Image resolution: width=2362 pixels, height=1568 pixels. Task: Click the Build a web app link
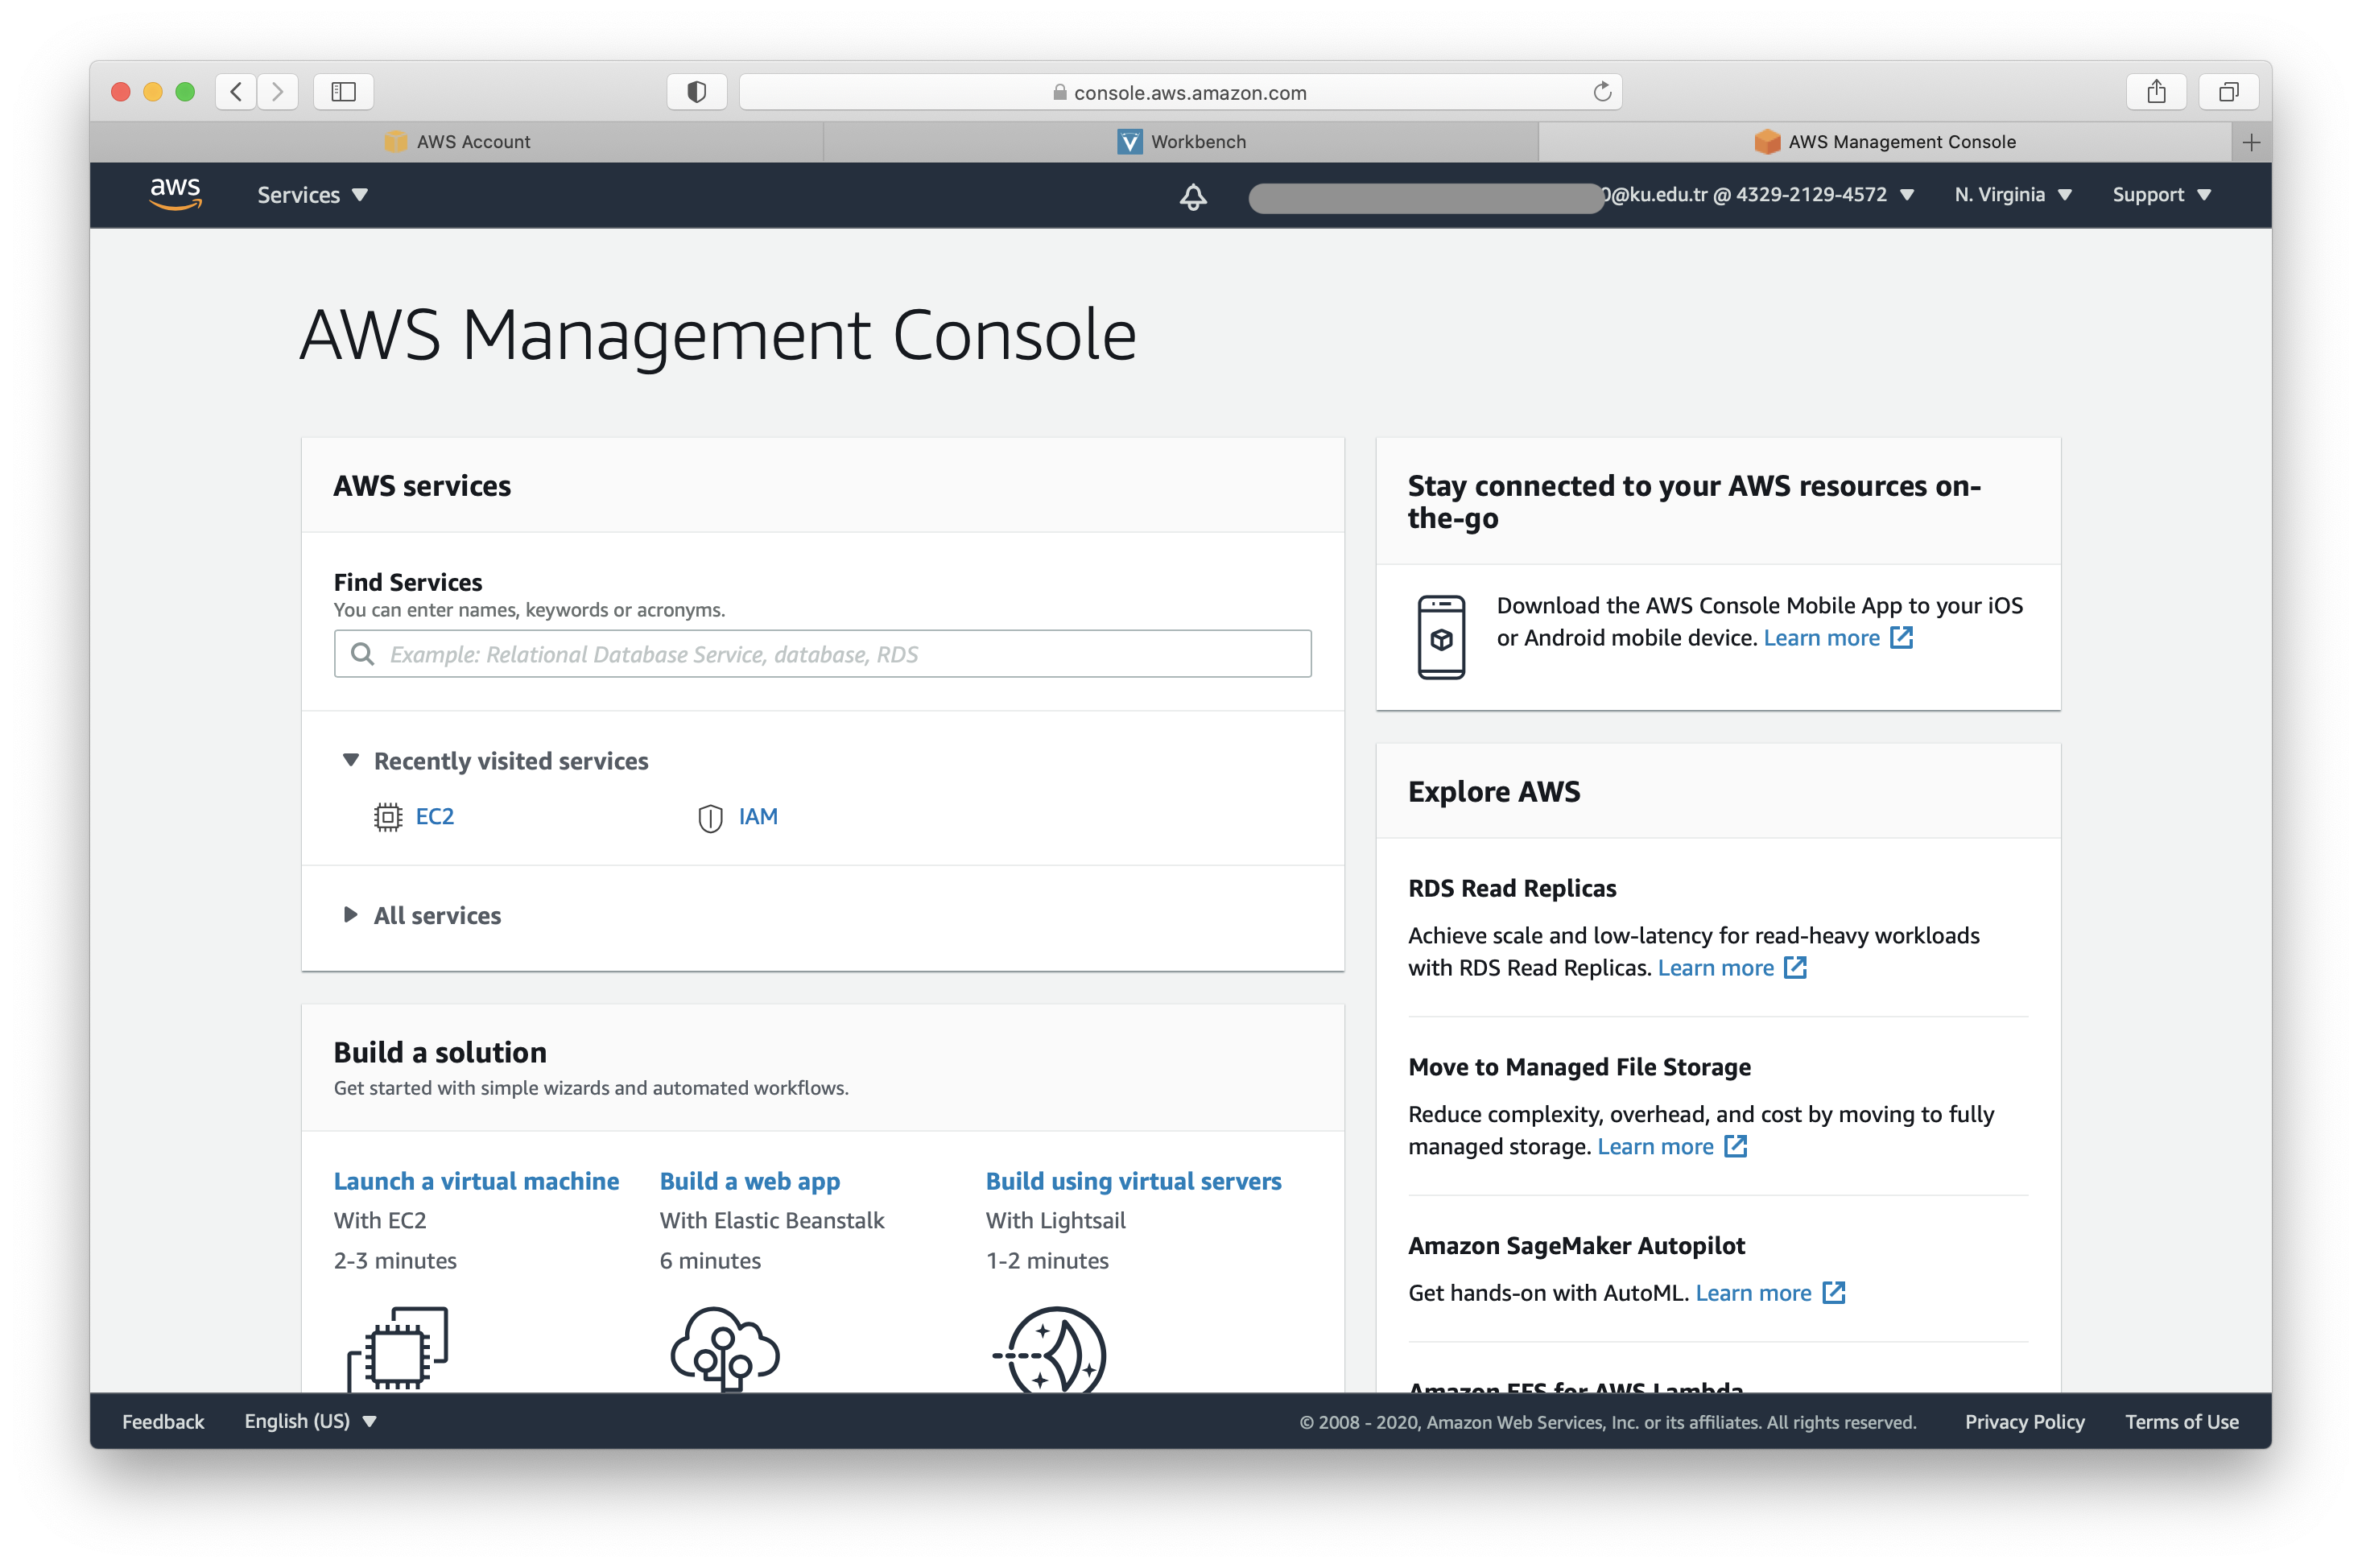click(x=749, y=1181)
